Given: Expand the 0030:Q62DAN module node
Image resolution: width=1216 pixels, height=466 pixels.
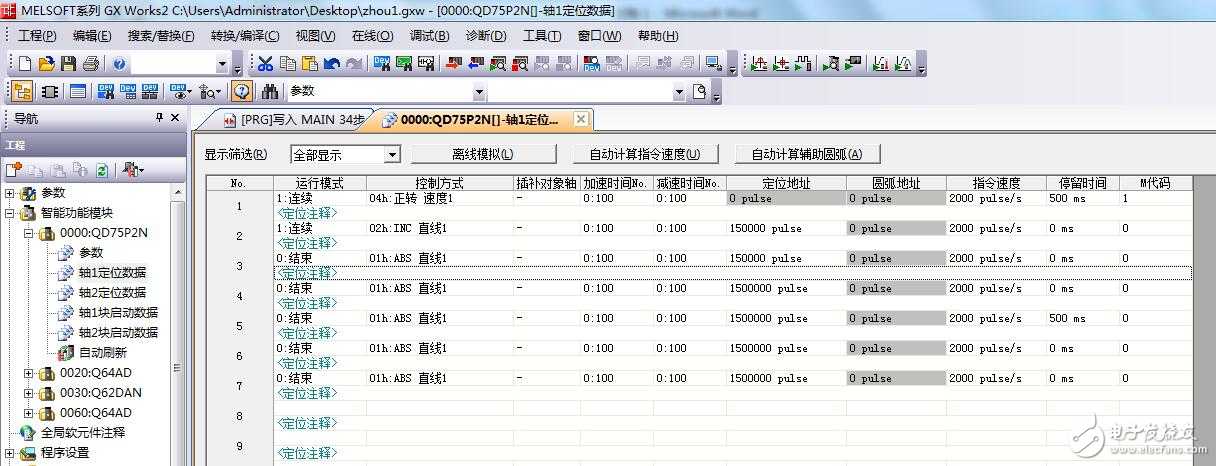Looking at the screenshot, I should click(29, 393).
